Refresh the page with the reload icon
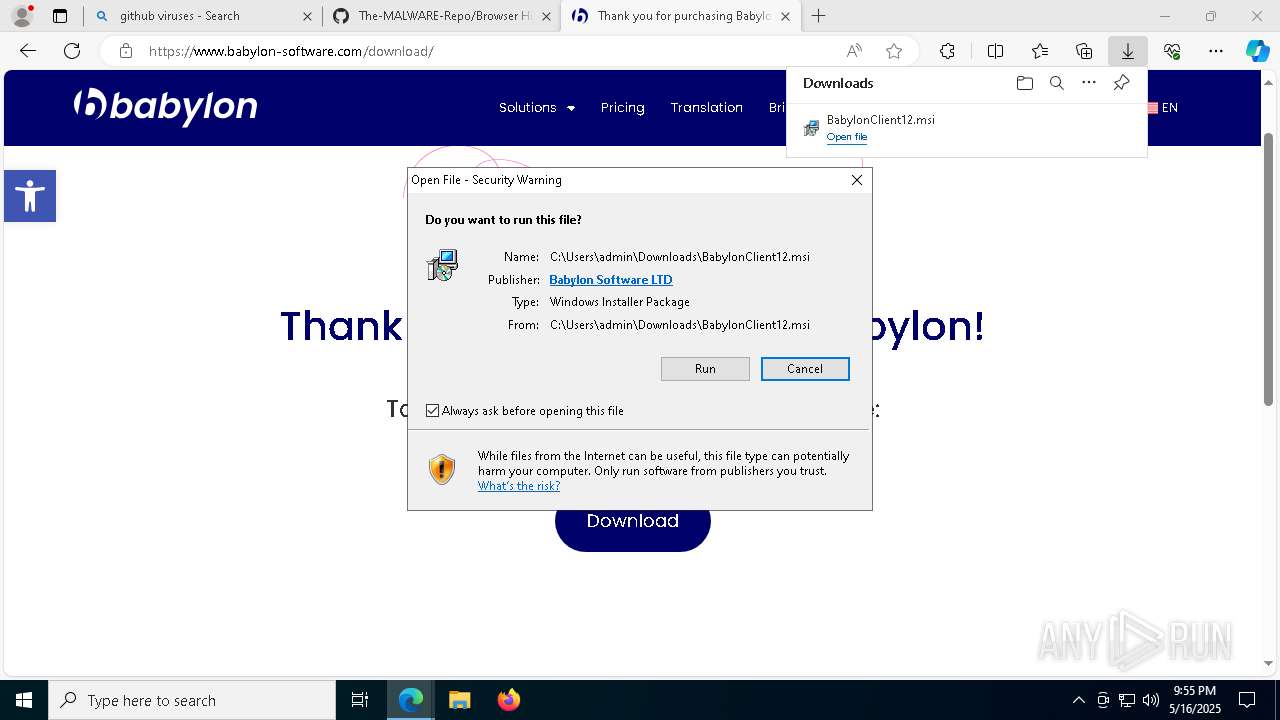Image resolution: width=1280 pixels, height=720 pixels. [x=72, y=51]
